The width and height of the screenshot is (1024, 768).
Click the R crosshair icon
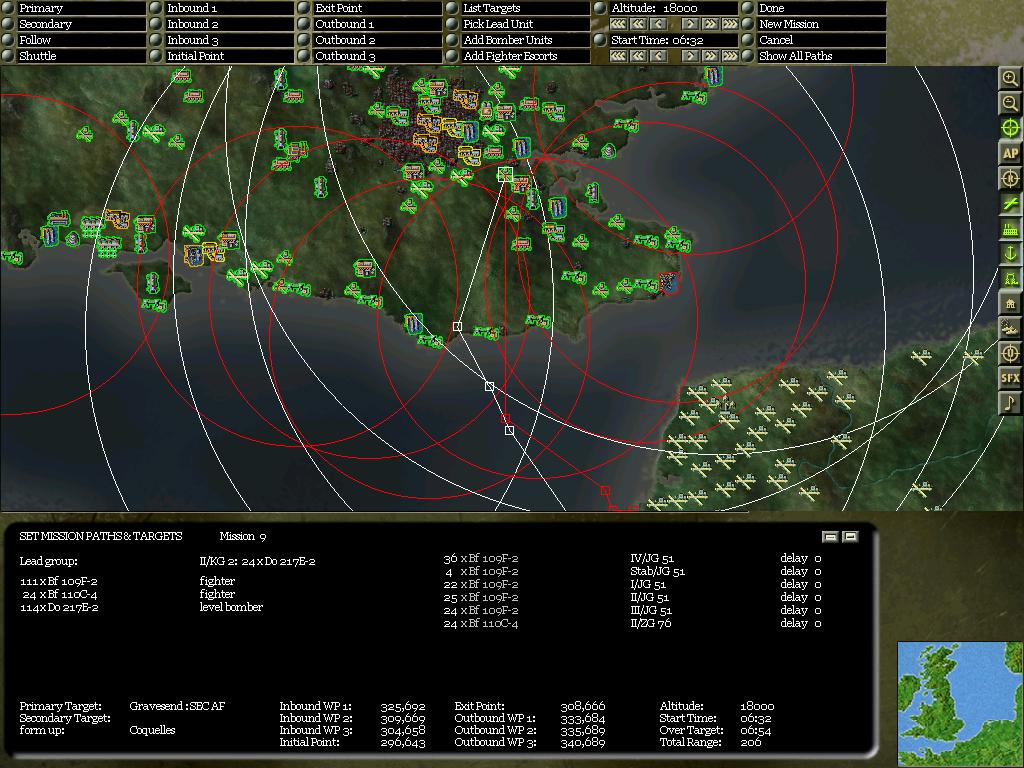[1010, 178]
